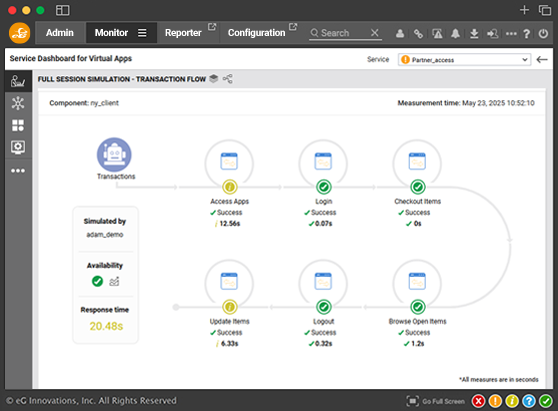Click the sign-in user arrow icon
Viewport: 558px width, 411px height.
click(493, 33)
